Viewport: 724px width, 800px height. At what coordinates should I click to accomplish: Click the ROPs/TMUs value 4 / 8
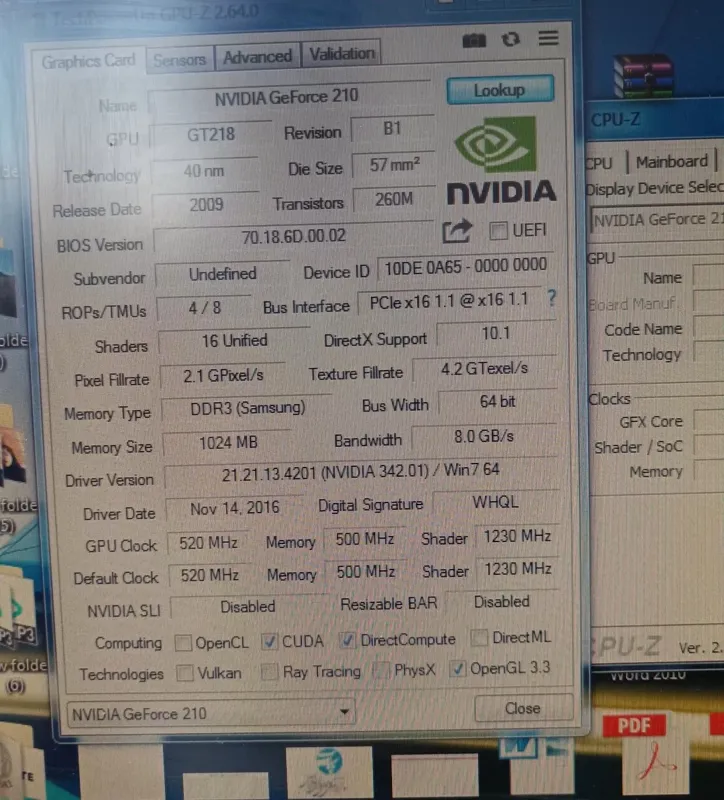[204, 308]
